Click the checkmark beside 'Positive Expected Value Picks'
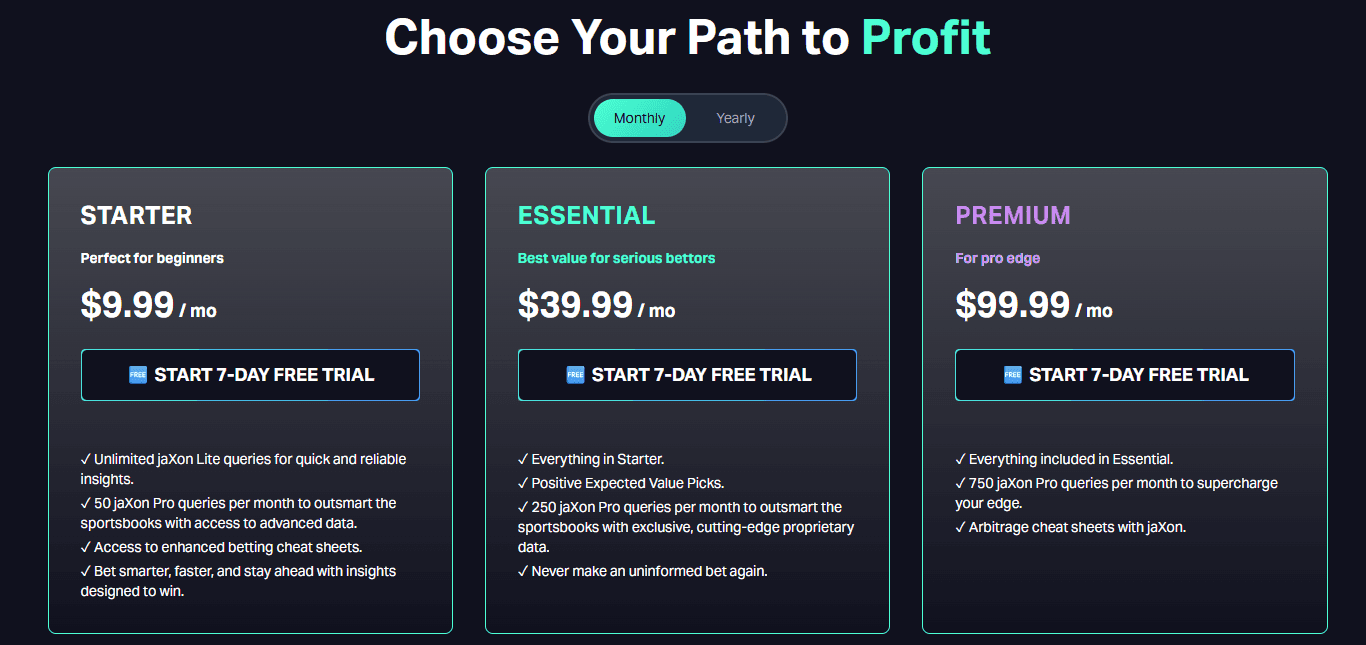The width and height of the screenshot is (1366, 645). click(x=523, y=482)
